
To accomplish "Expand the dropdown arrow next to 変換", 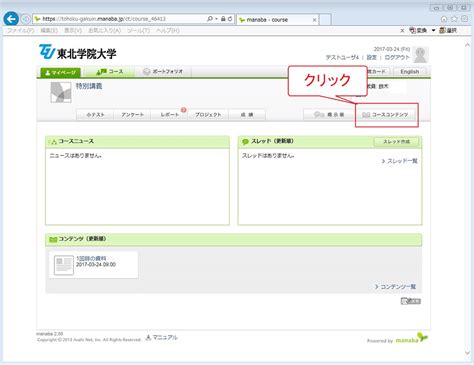I will (x=433, y=30).
